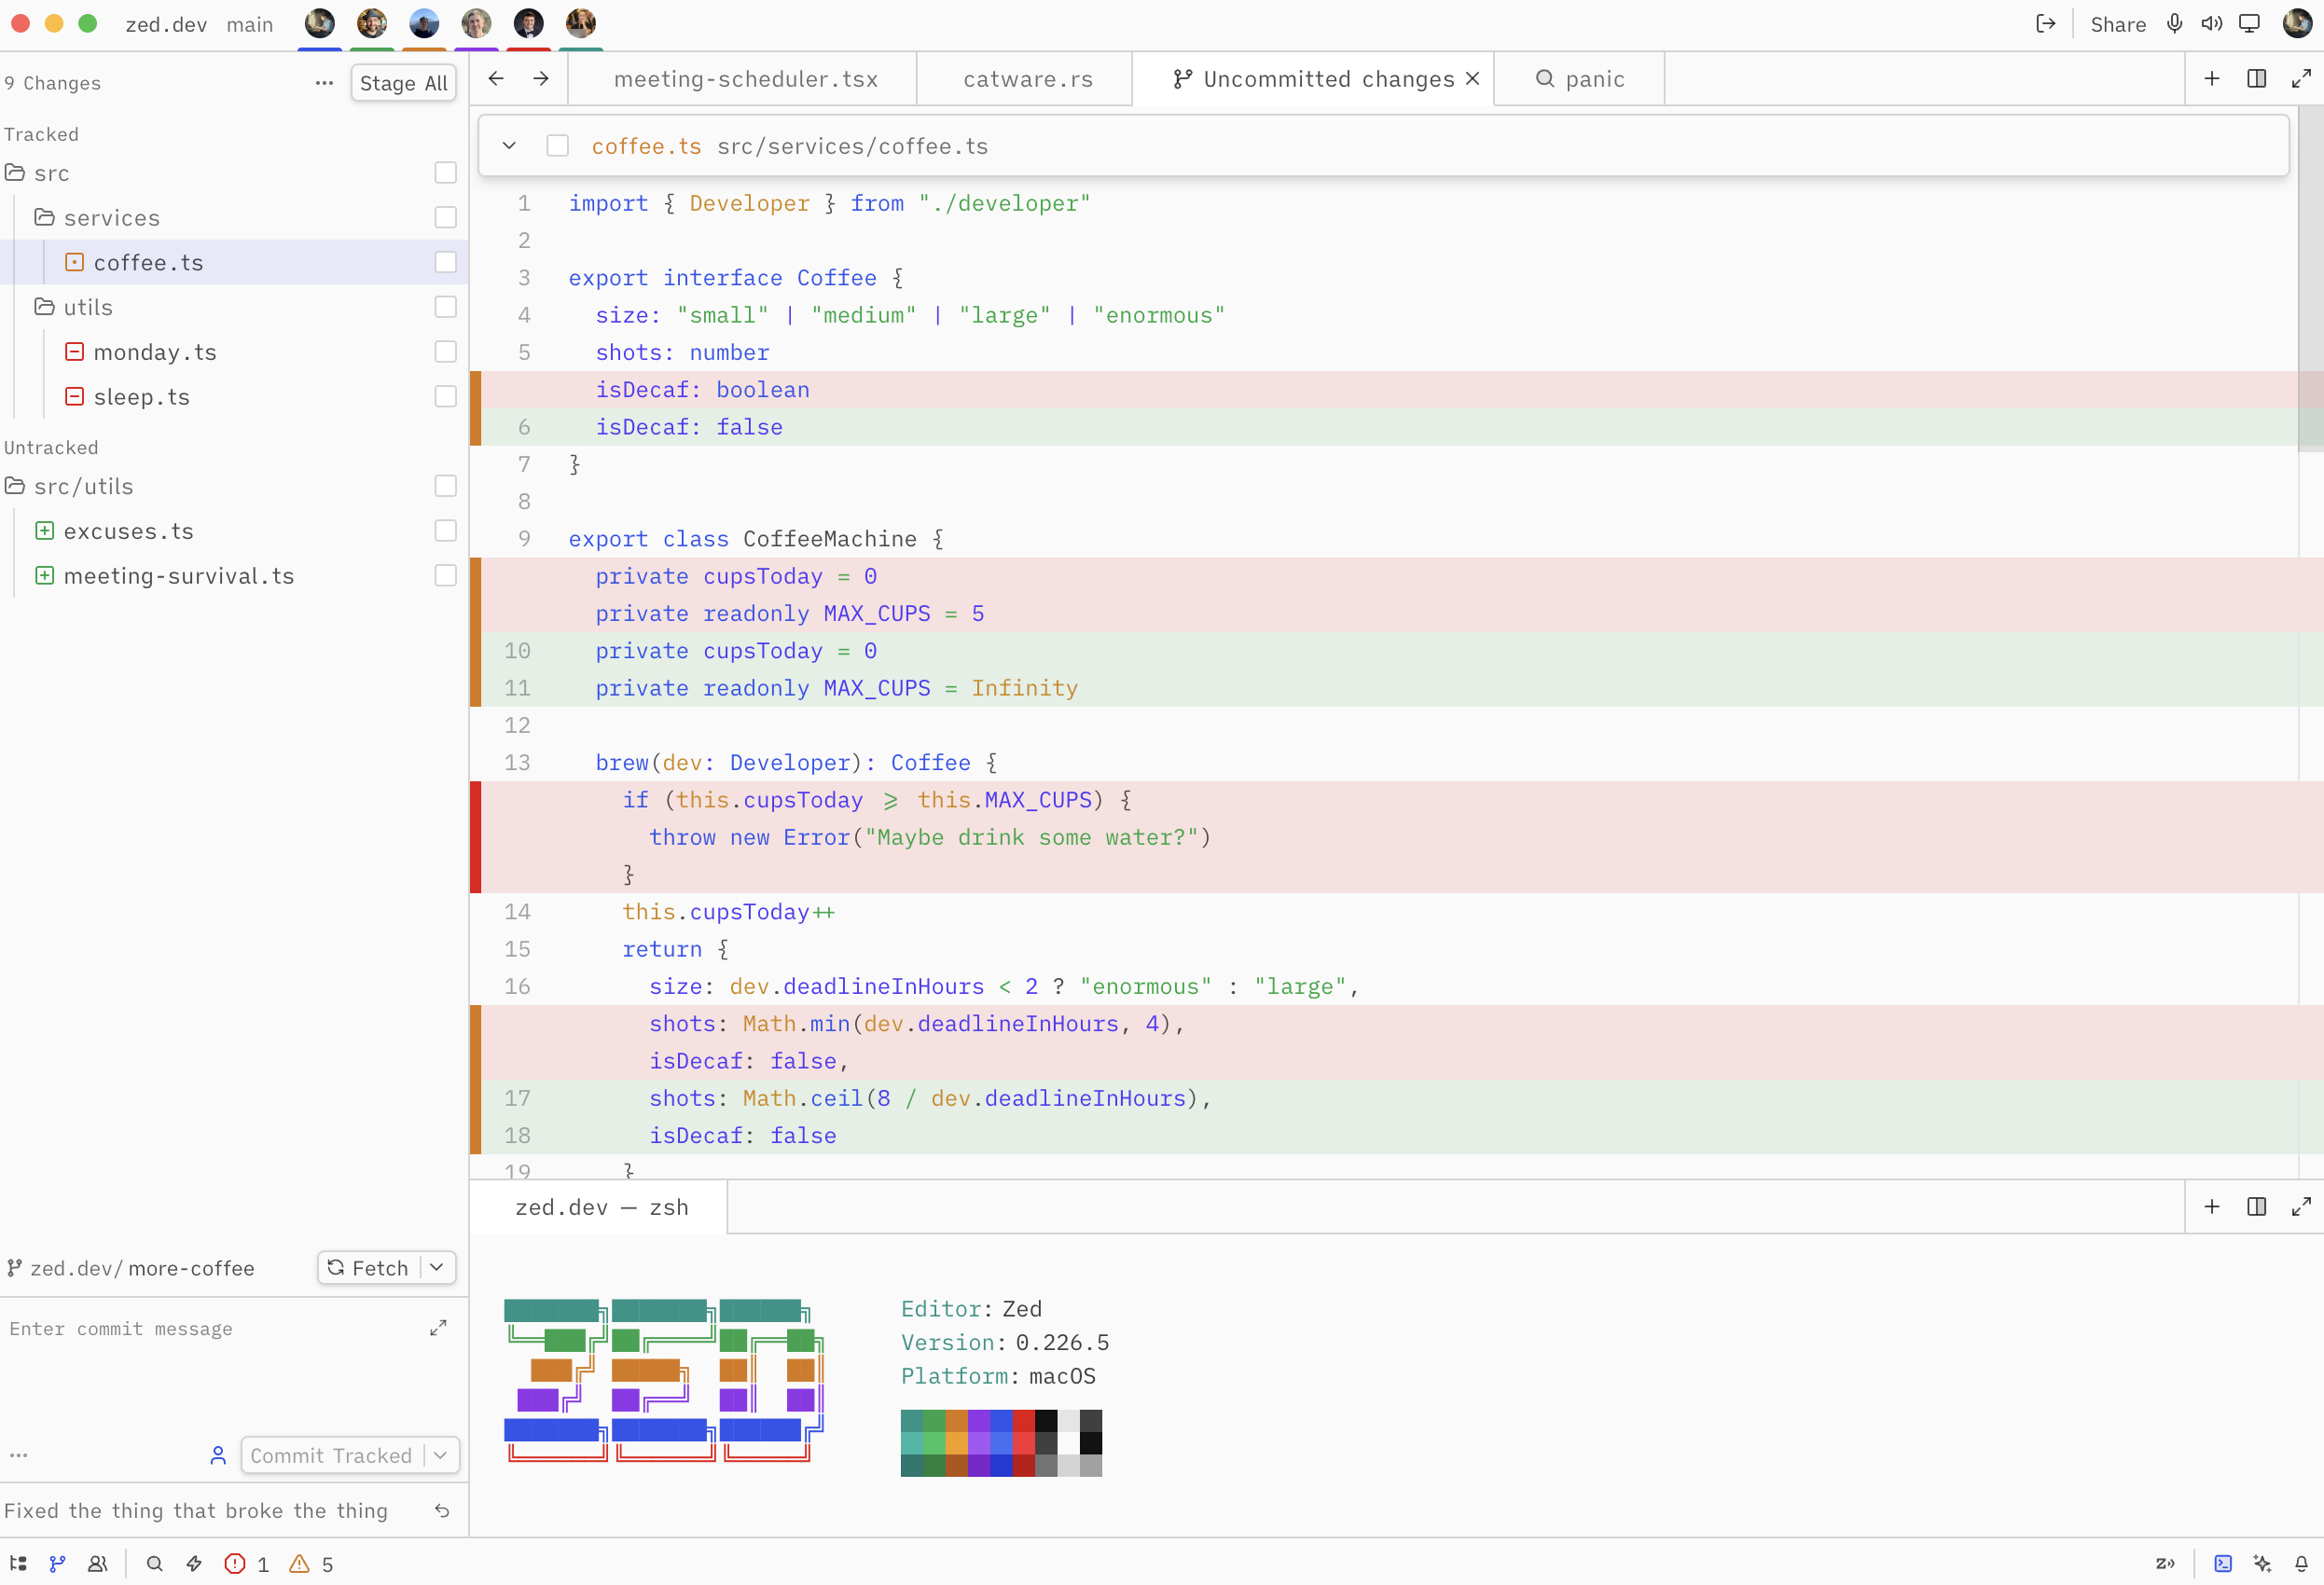
Task: Select the zed.dev — zsh terminal tab
Action: pos(601,1207)
